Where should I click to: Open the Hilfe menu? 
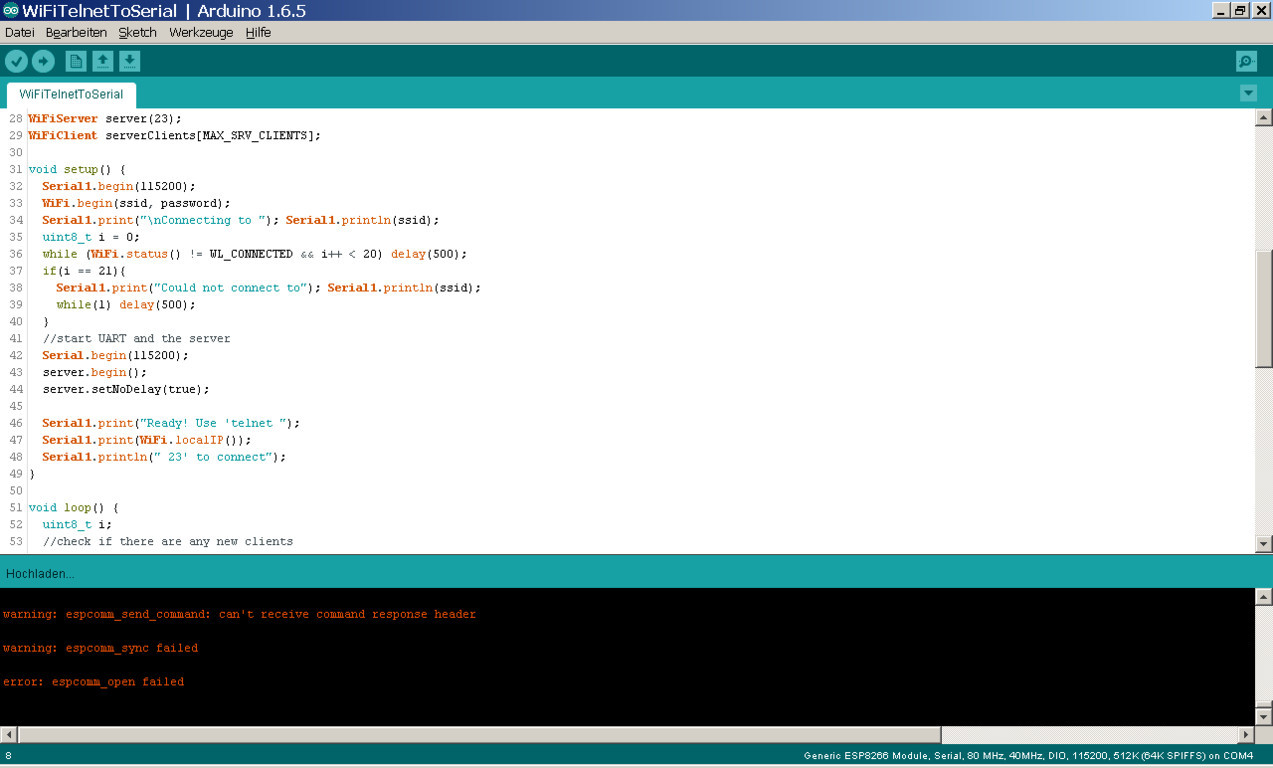point(258,33)
